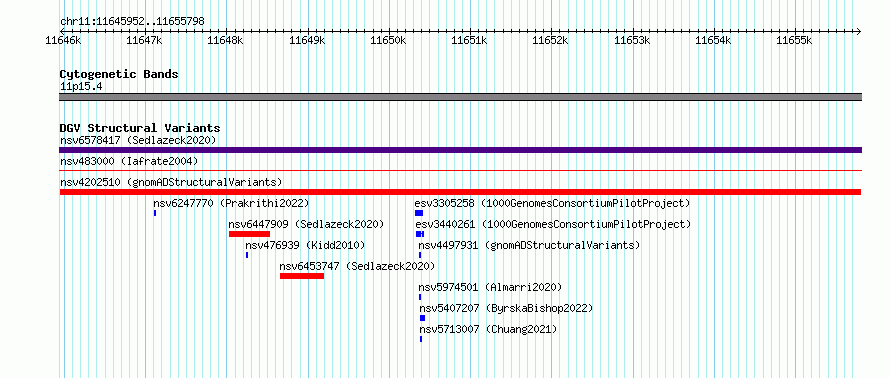This screenshot has height=378, width=890.
Task: Click the 11653k ruler tick label
Action: click(632, 41)
